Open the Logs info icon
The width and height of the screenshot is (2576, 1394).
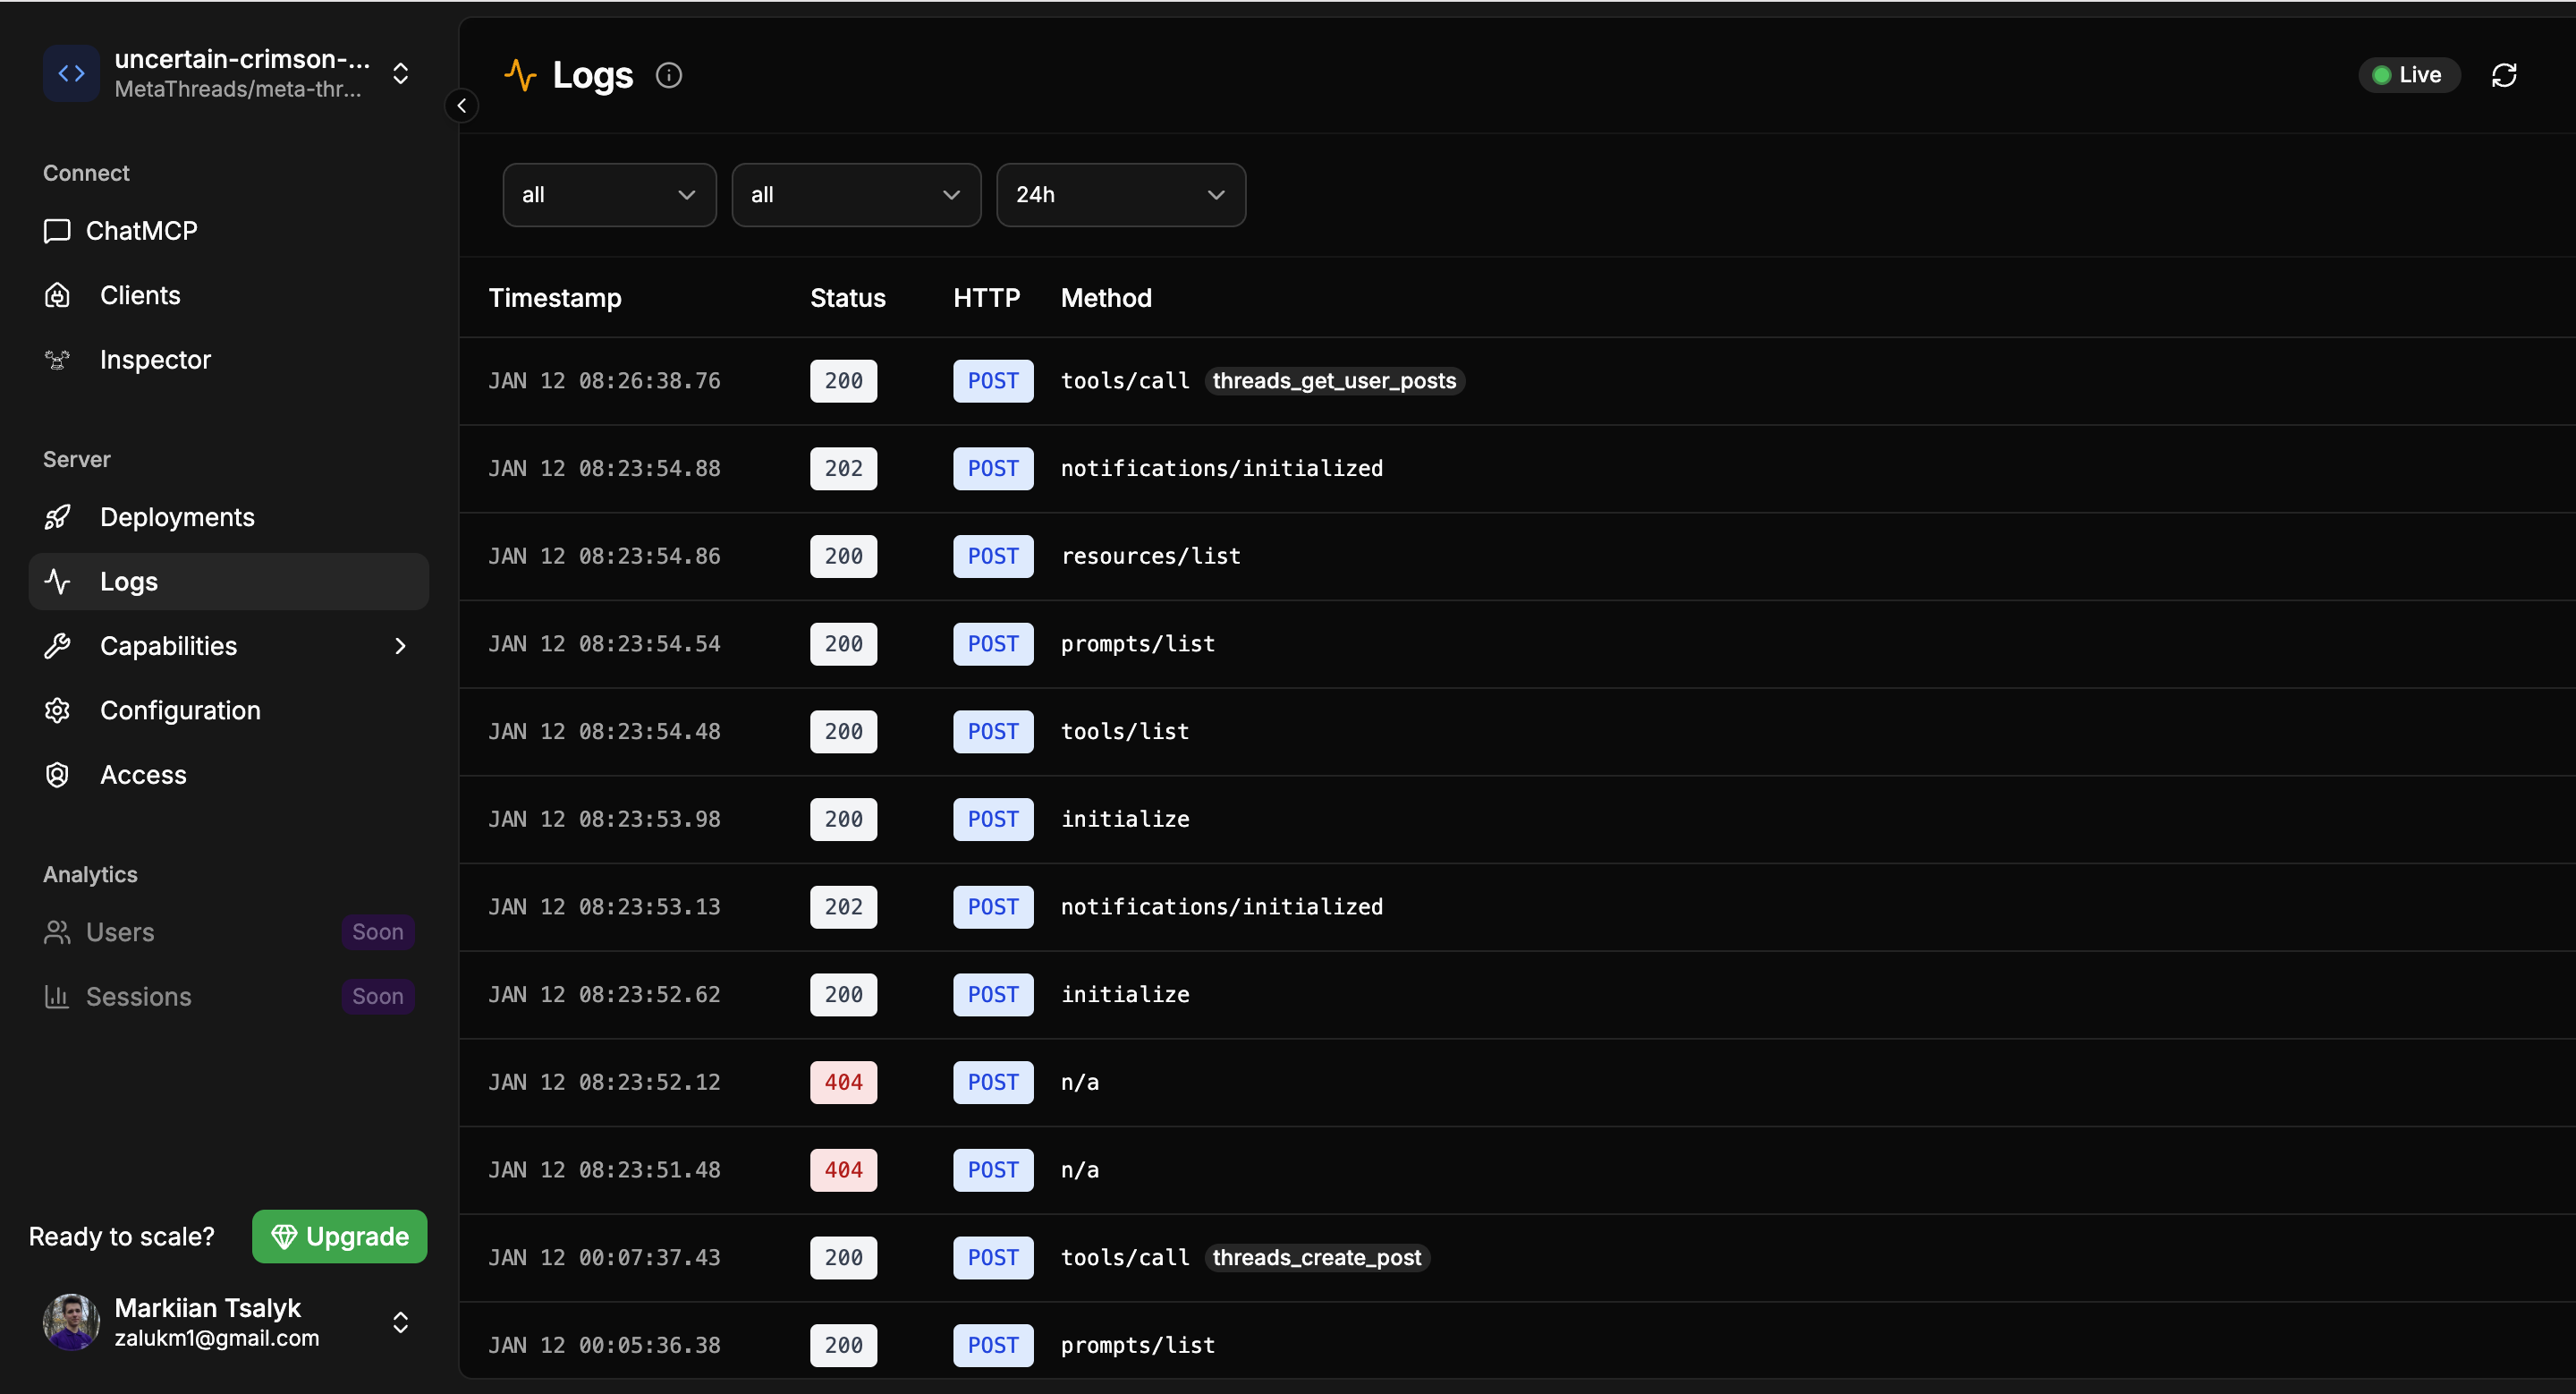[x=668, y=75]
